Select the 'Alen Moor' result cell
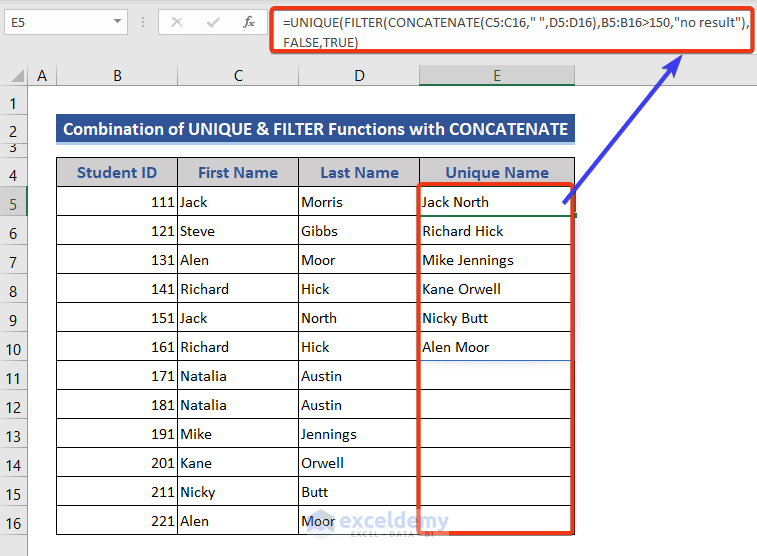The image size is (757, 556). click(497, 346)
